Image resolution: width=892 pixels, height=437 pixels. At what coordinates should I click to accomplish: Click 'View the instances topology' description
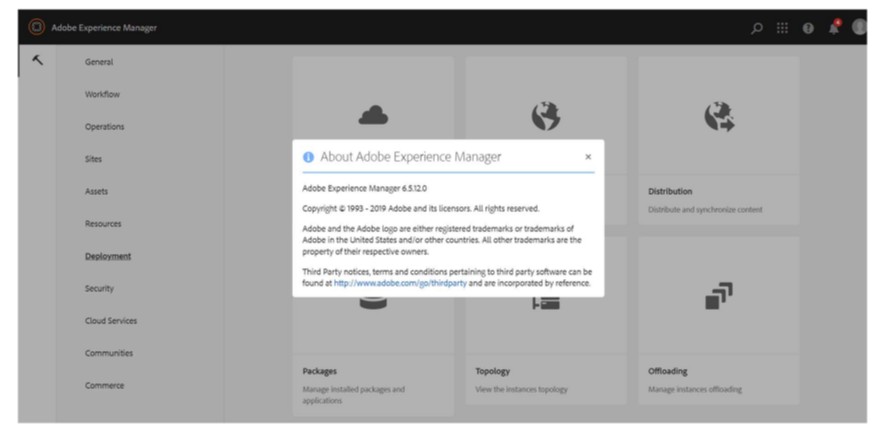[x=522, y=390]
